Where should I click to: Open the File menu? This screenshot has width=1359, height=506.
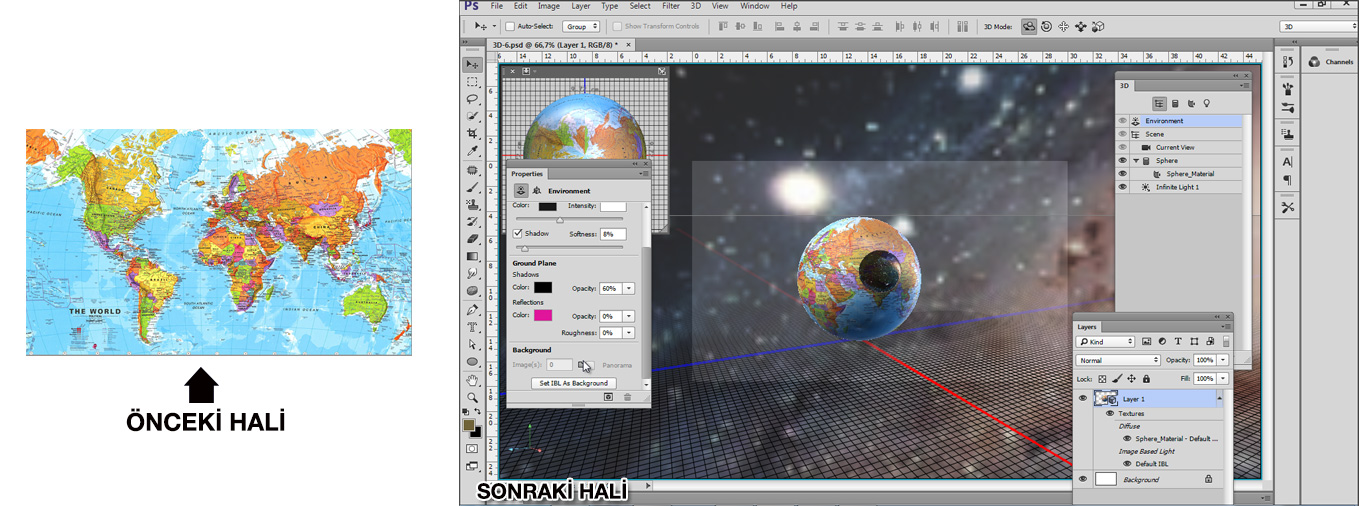click(x=497, y=6)
